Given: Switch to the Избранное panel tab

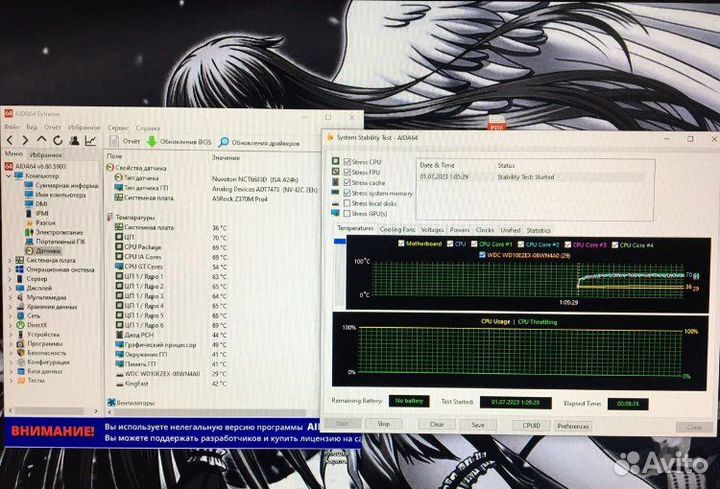Looking at the screenshot, I should coord(45,155).
